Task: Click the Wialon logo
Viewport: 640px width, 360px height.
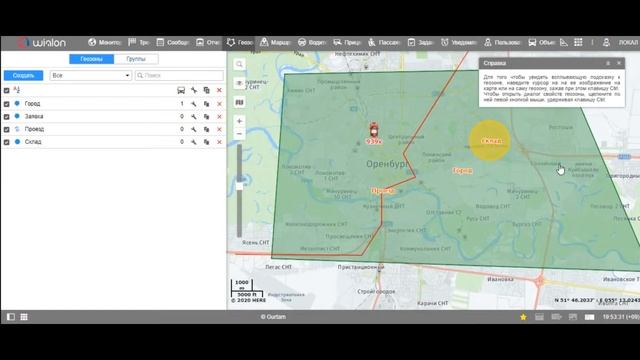Action: pos(41,42)
